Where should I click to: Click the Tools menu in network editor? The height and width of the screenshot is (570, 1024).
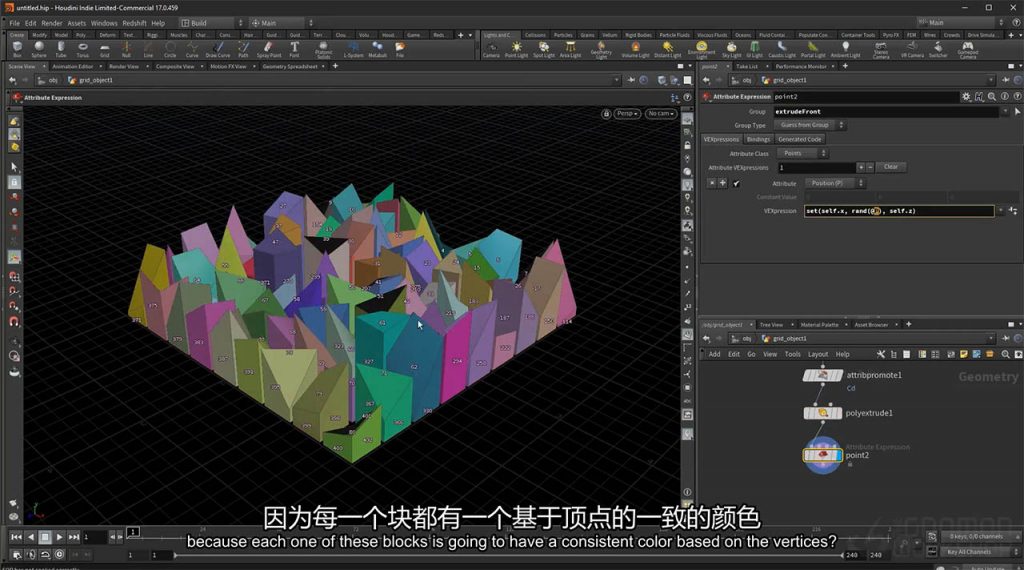point(792,355)
